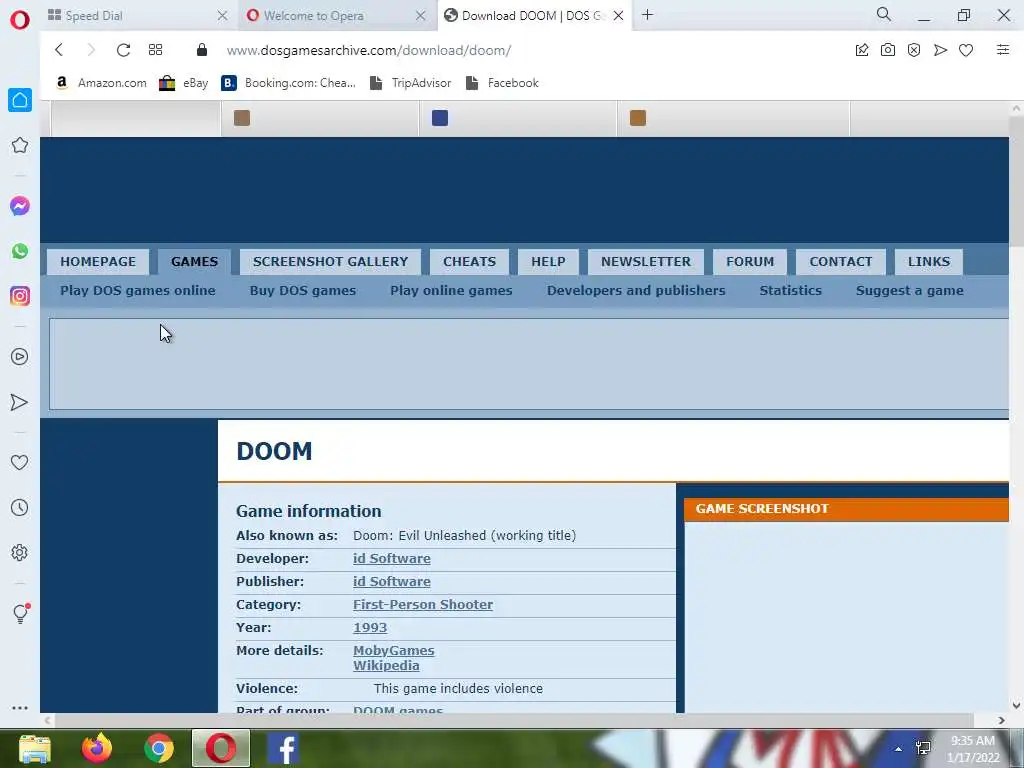
Task: Click the edit/snapshot pen icon in address bar
Action: point(862,50)
